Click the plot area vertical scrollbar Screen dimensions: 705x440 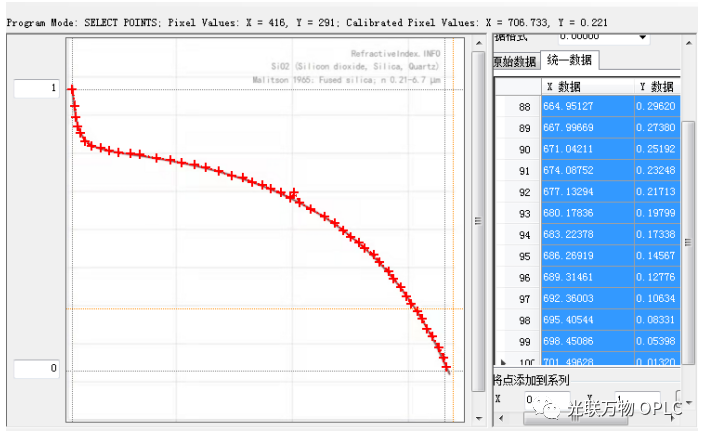coord(478,220)
